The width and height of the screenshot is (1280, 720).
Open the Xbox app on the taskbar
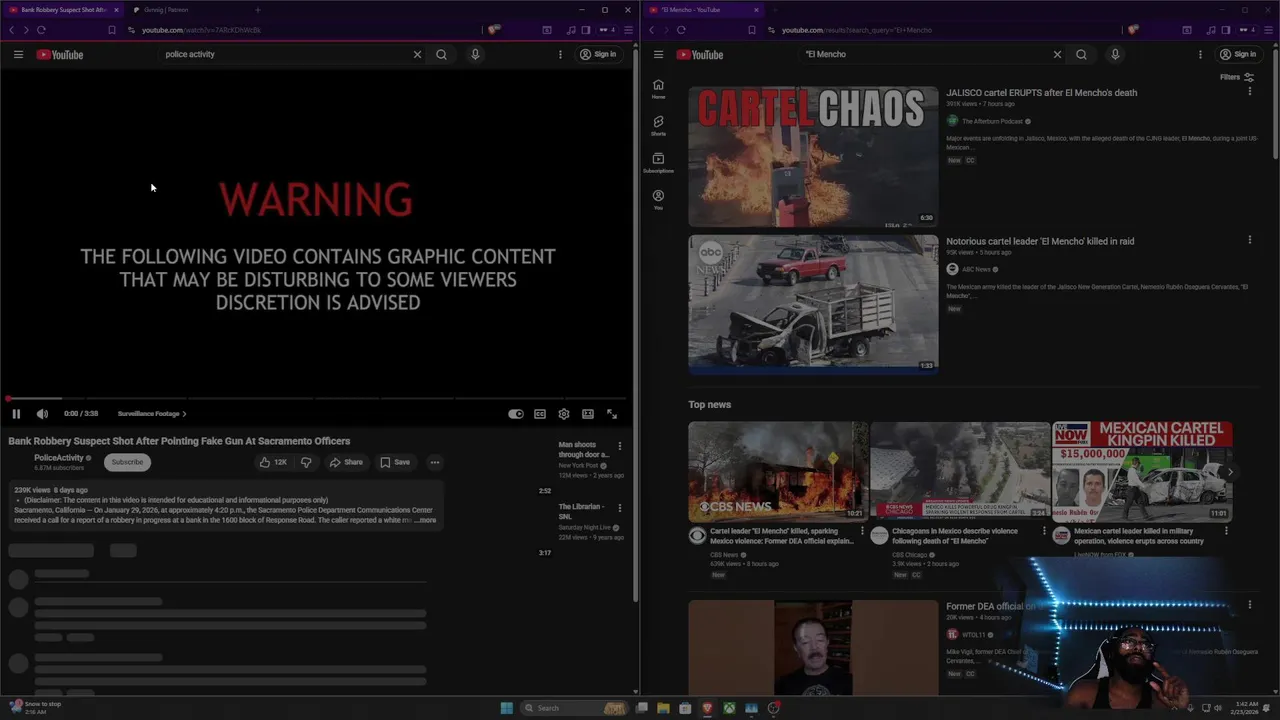coord(729,708)
